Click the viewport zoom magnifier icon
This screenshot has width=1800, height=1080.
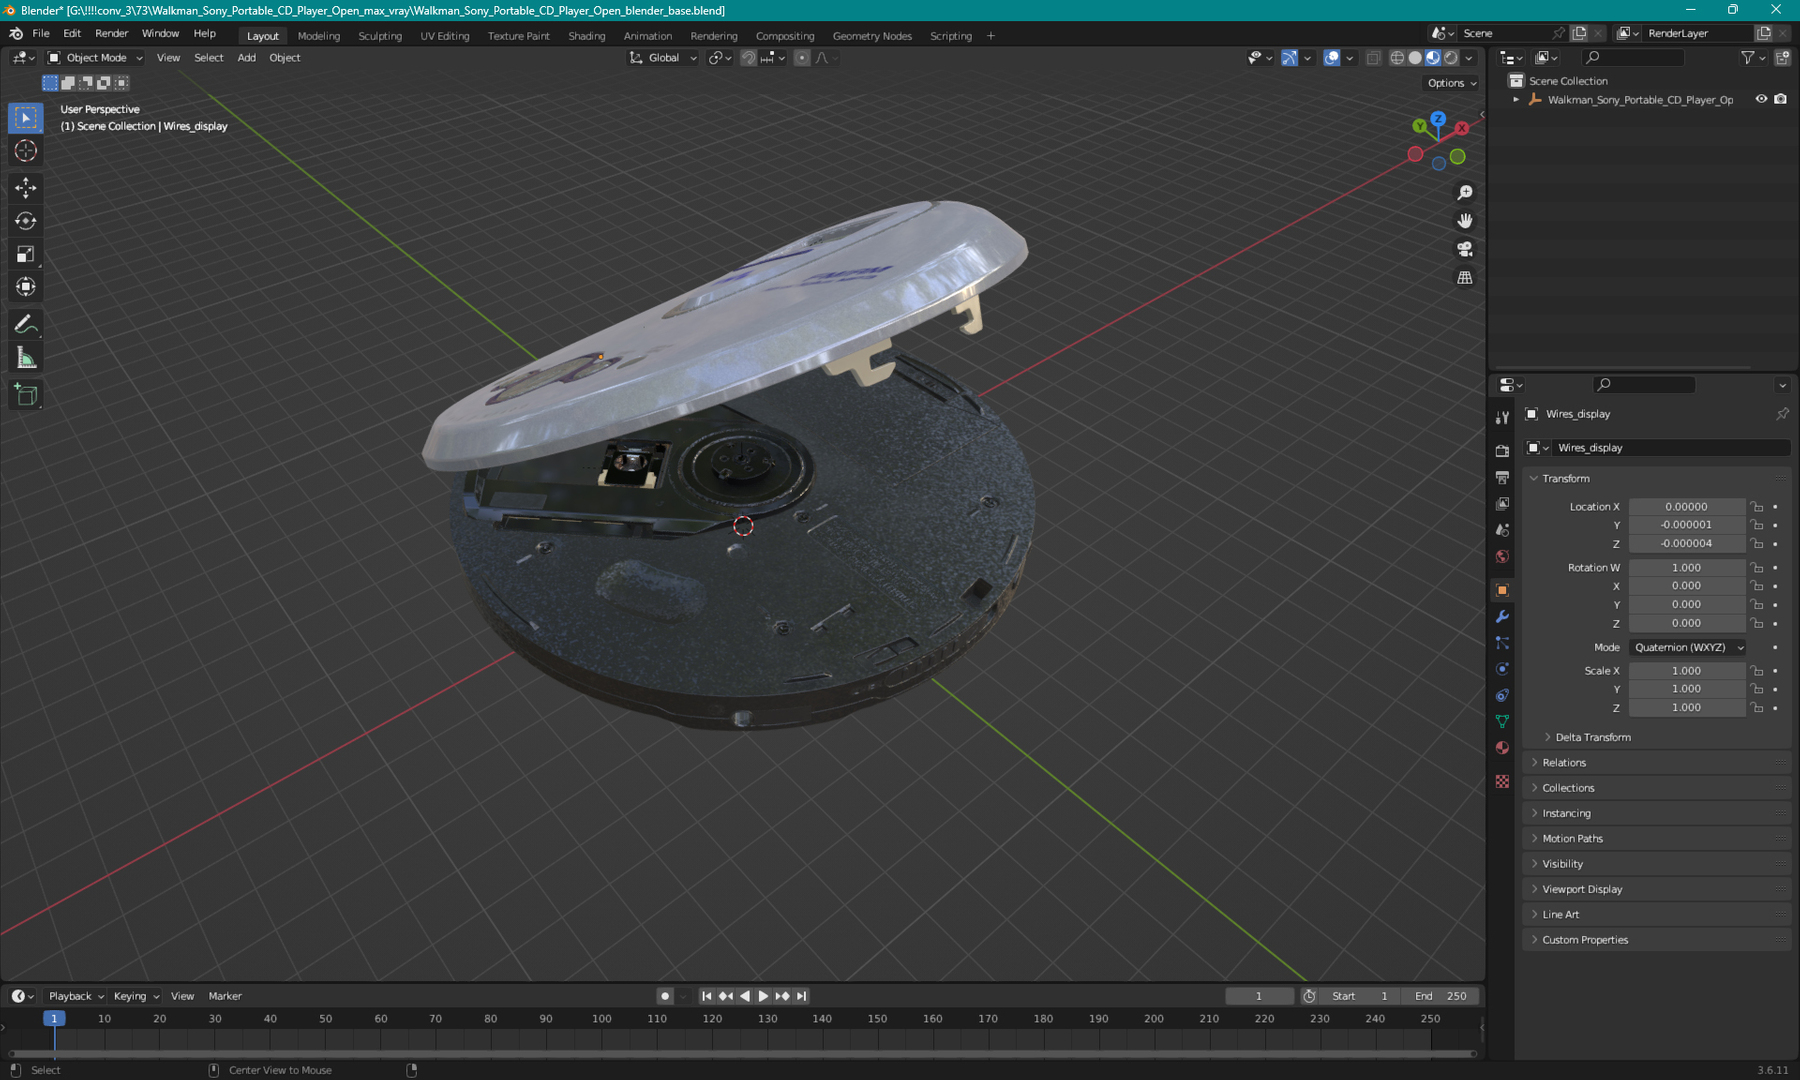(x=1465, y=192)
